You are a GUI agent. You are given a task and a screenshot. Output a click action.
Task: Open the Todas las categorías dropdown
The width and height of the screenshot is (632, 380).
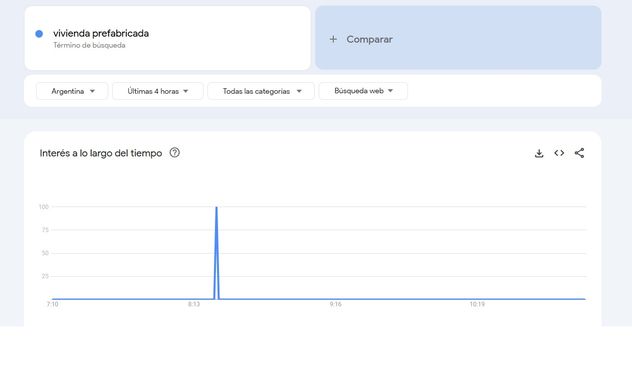[x=261, y=91]
